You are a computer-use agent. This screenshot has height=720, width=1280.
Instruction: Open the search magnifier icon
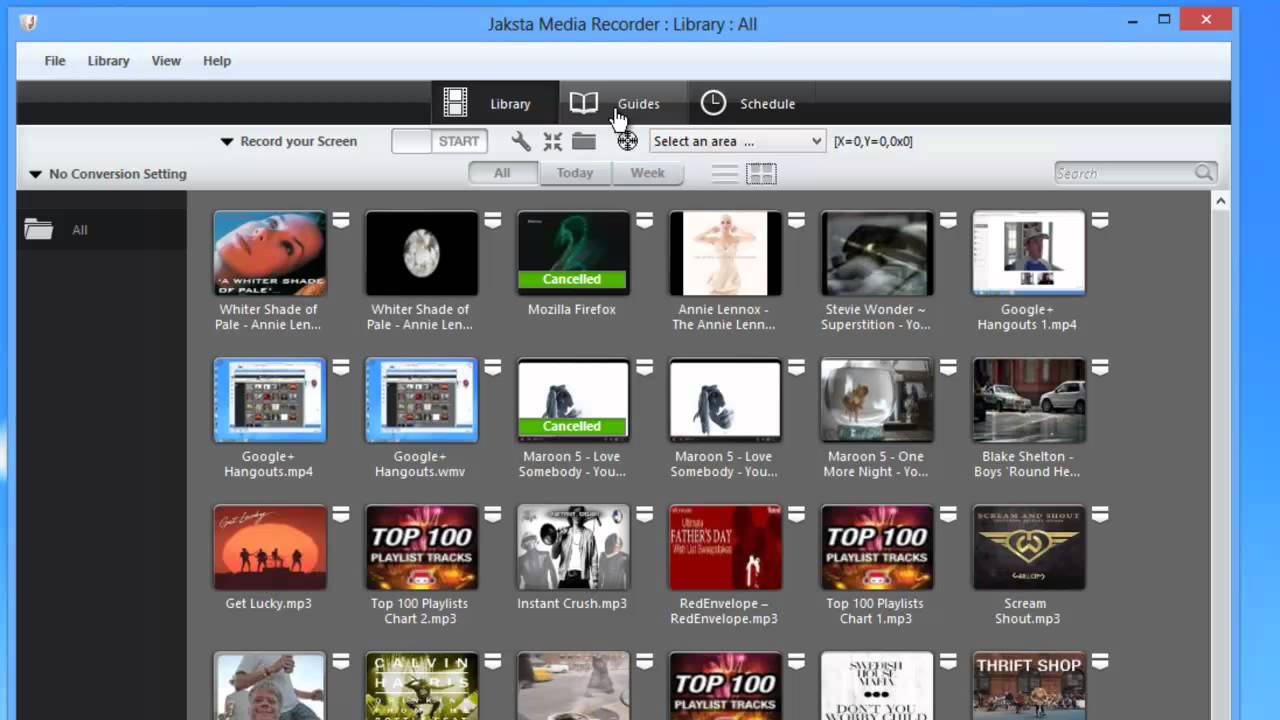pyautogui.click(x=1202, y=172)
